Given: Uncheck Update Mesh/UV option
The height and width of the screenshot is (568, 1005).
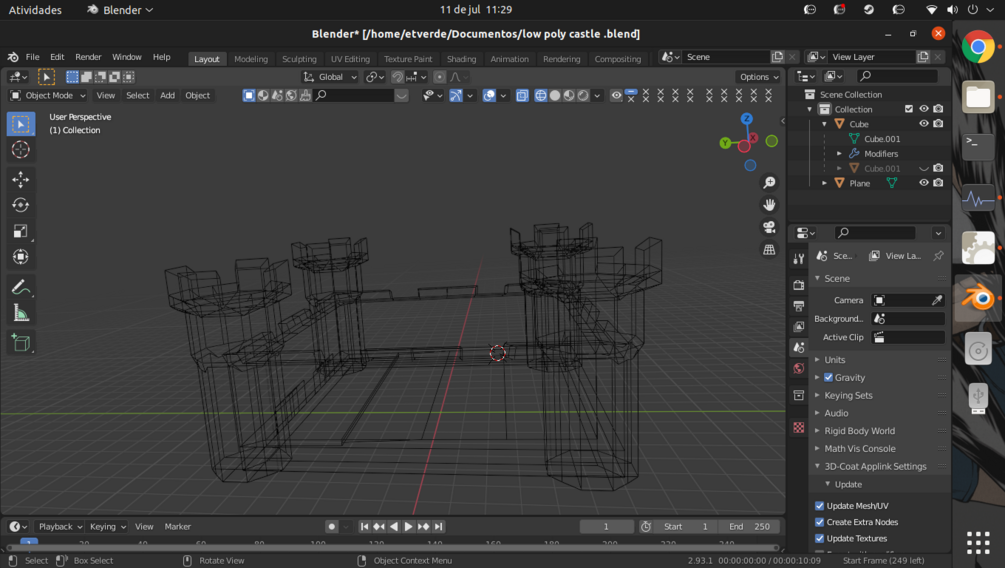Looking at the screenshot, I should pos(819,506).
